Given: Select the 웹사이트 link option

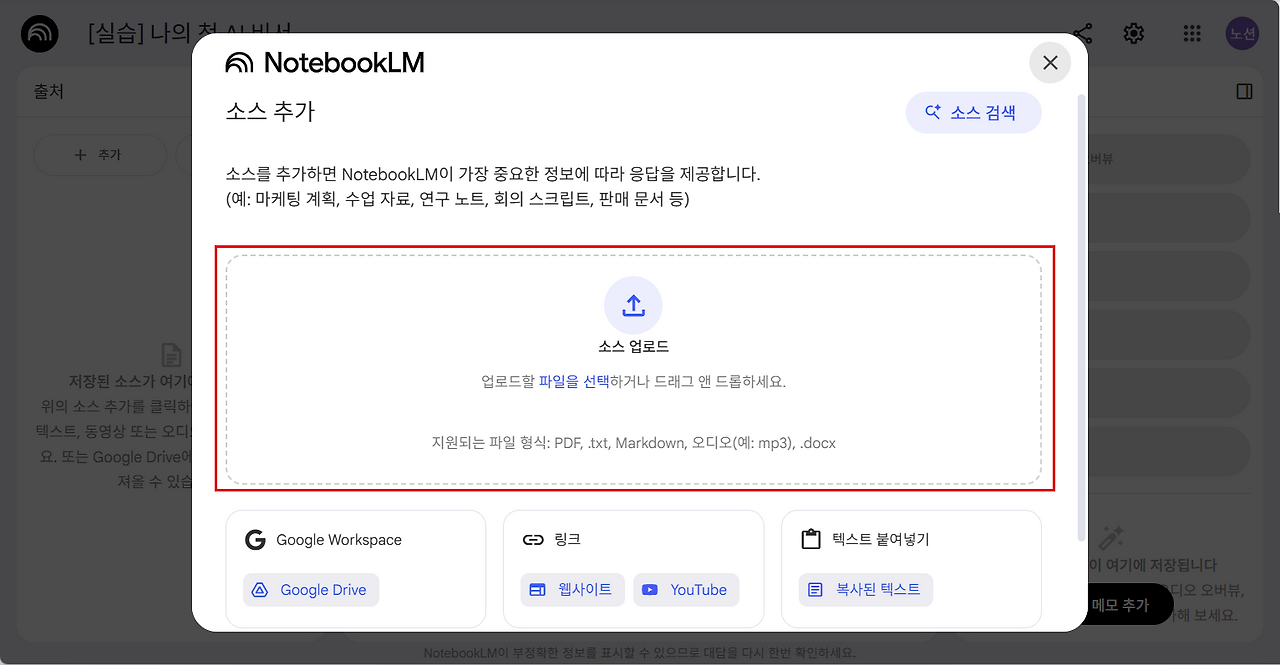Looking at the screenshot, I should click(x=572, y=590).
